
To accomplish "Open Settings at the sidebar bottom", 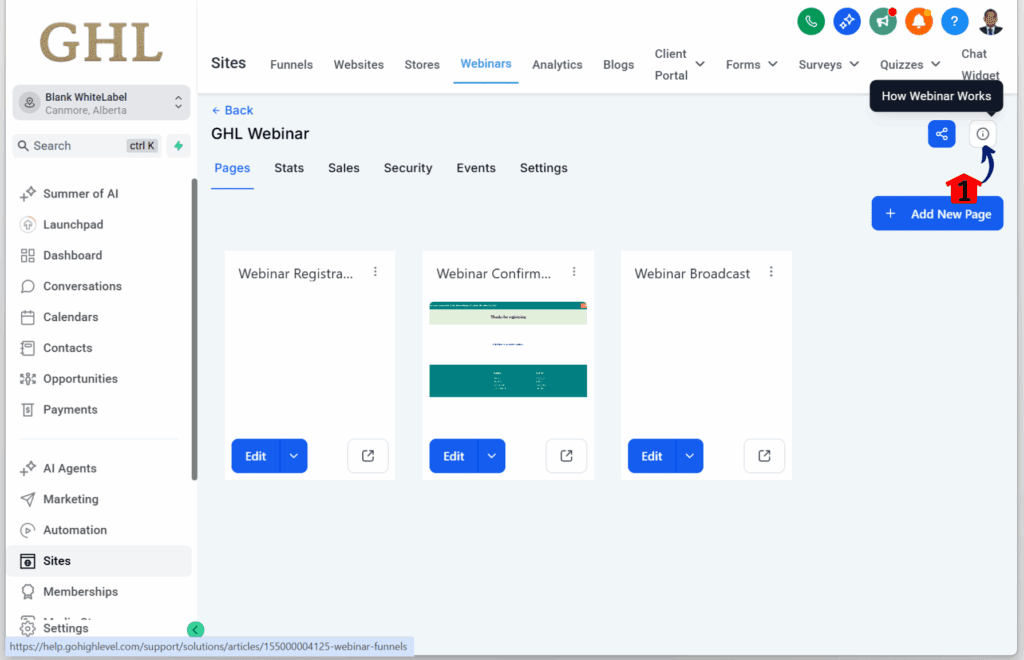I will coord(65,628).
